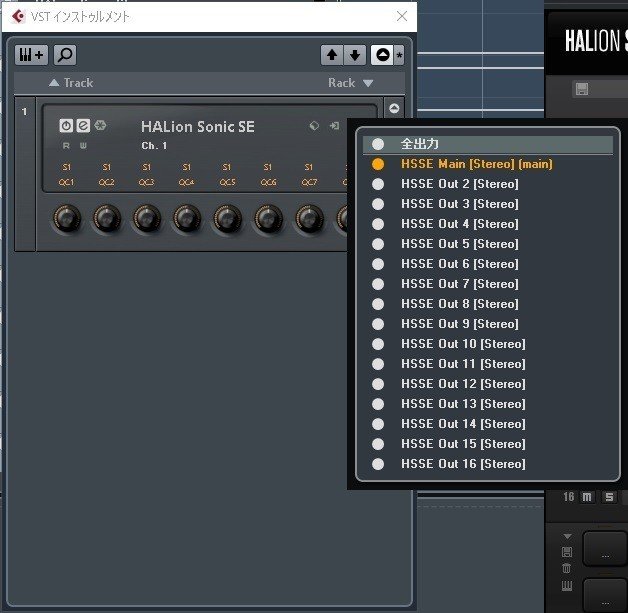Click the QC1 quick control knob
The width and height of the screenshot is (628, 613).
coord(67,218)
